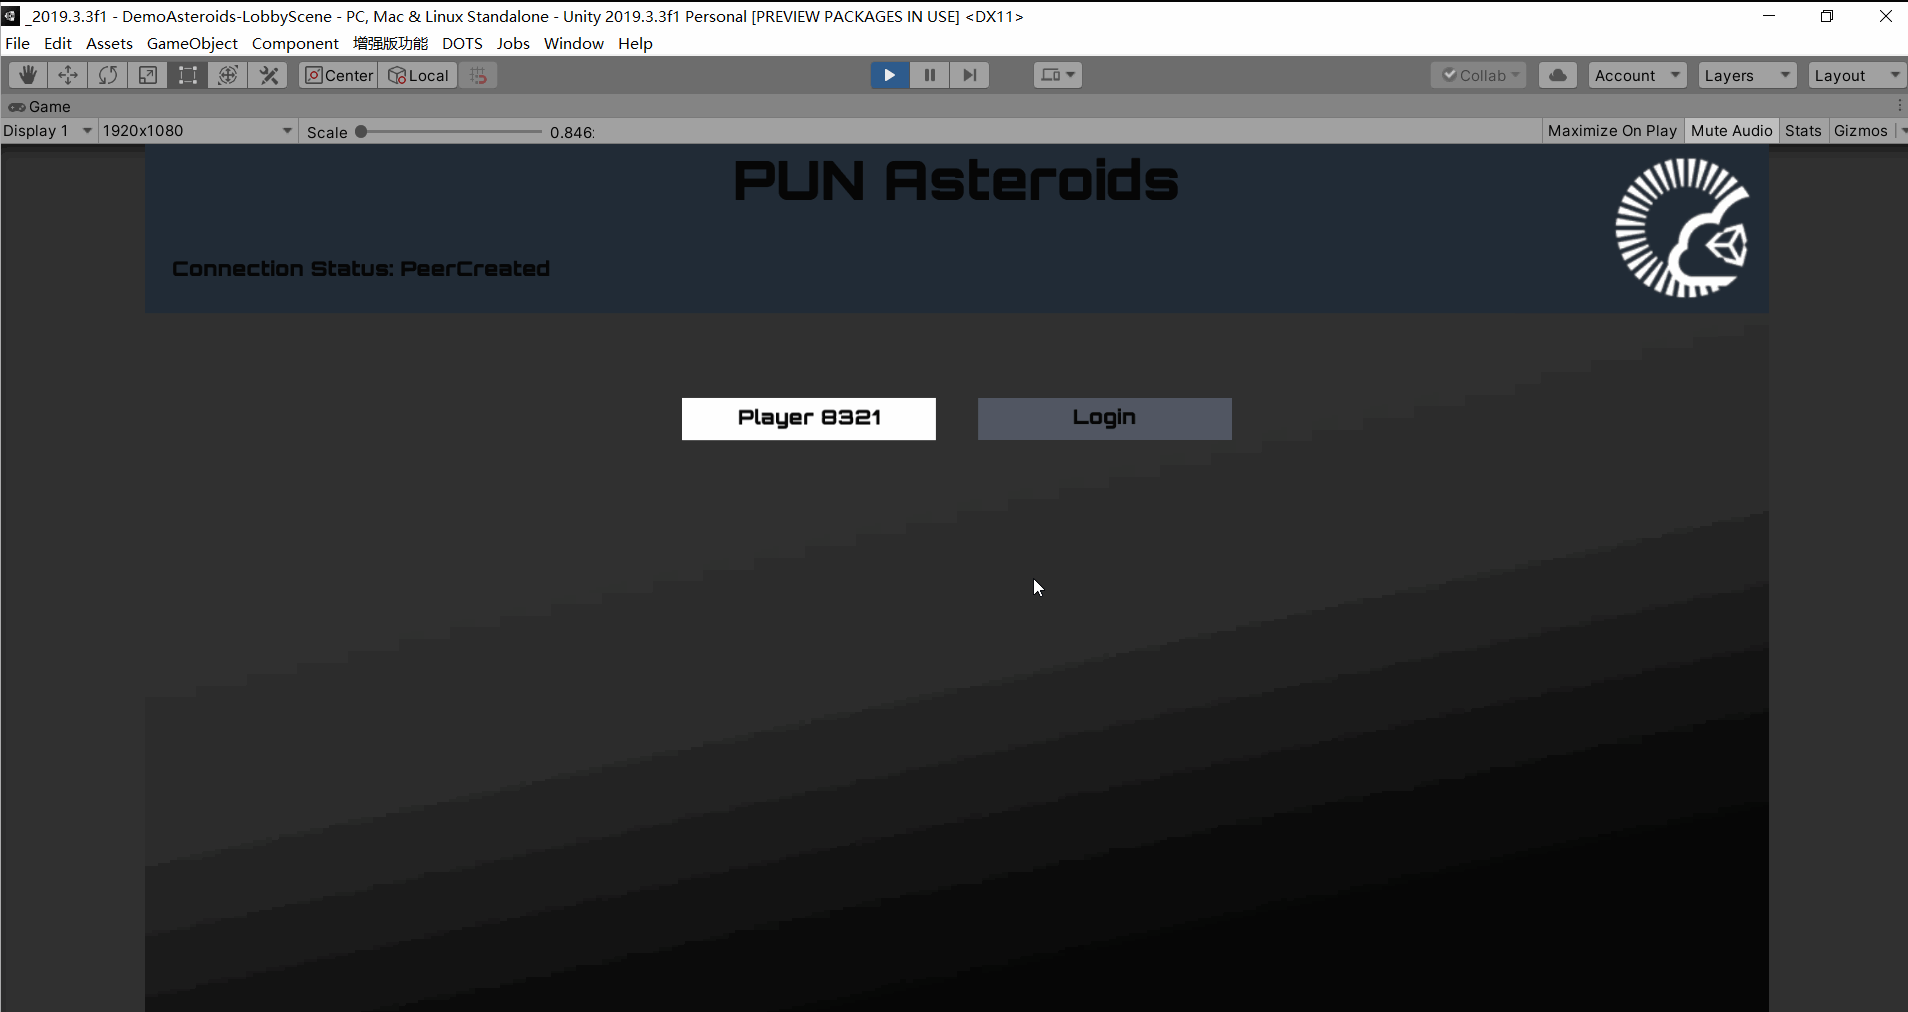Restore down the Unity window
The width and height of the screenshot is (1908, 1012).
coord(1827,16)
